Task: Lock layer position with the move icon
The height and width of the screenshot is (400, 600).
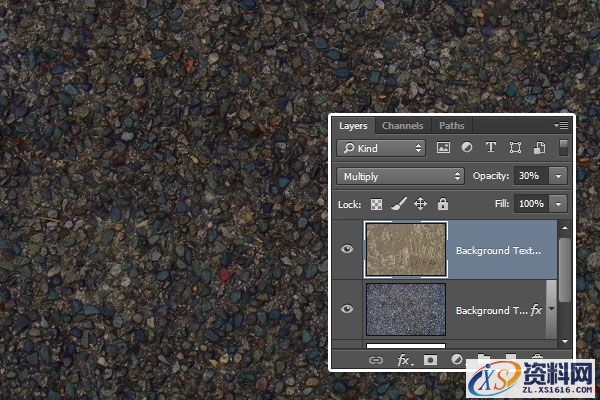Action: coord(420,203)
